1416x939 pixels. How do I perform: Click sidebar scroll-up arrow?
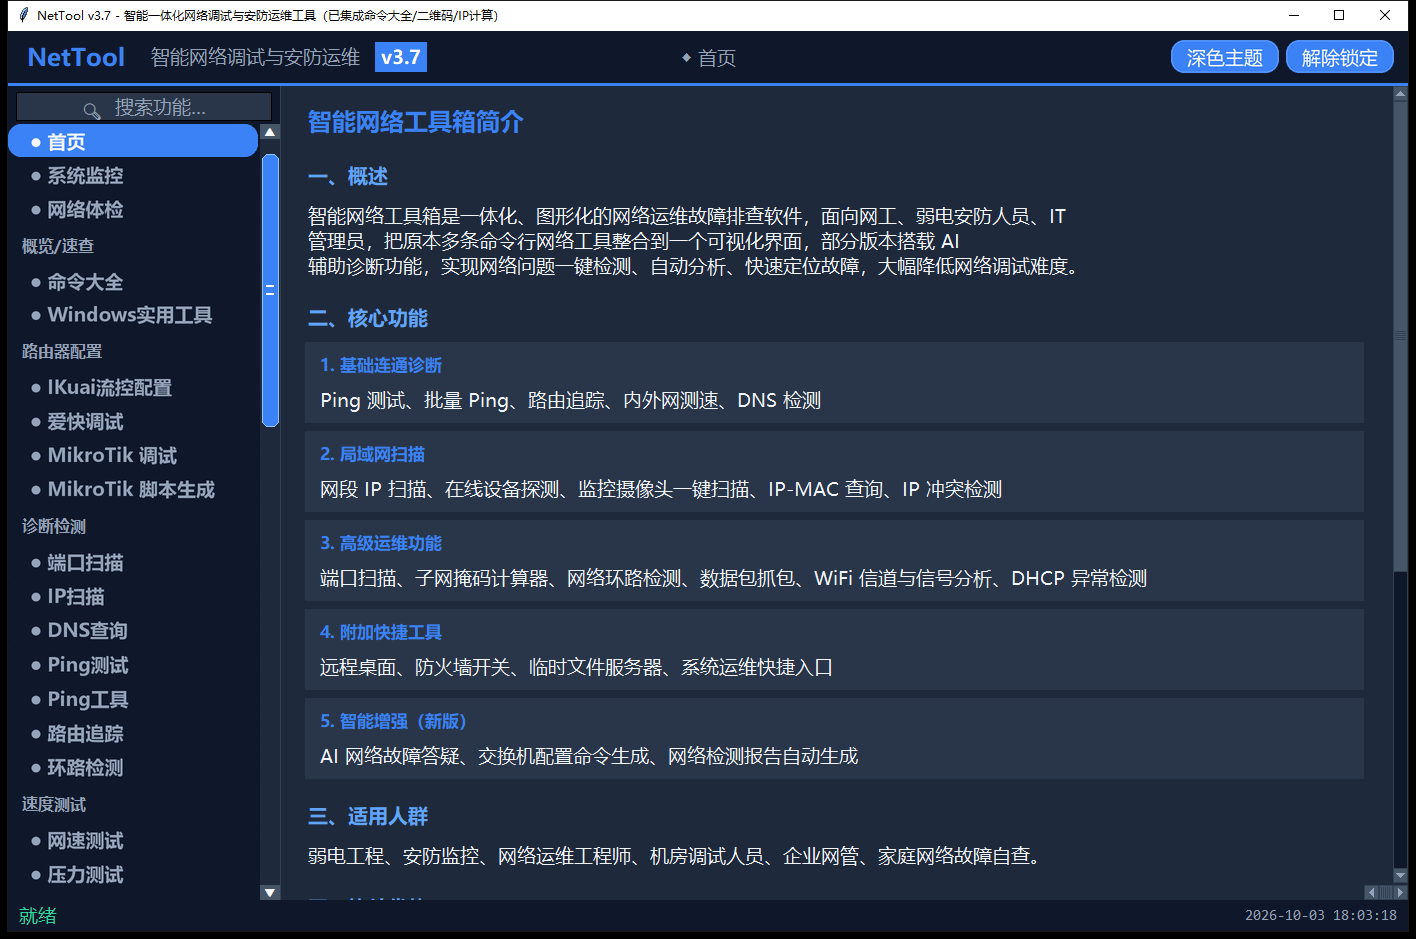point(270,132)
